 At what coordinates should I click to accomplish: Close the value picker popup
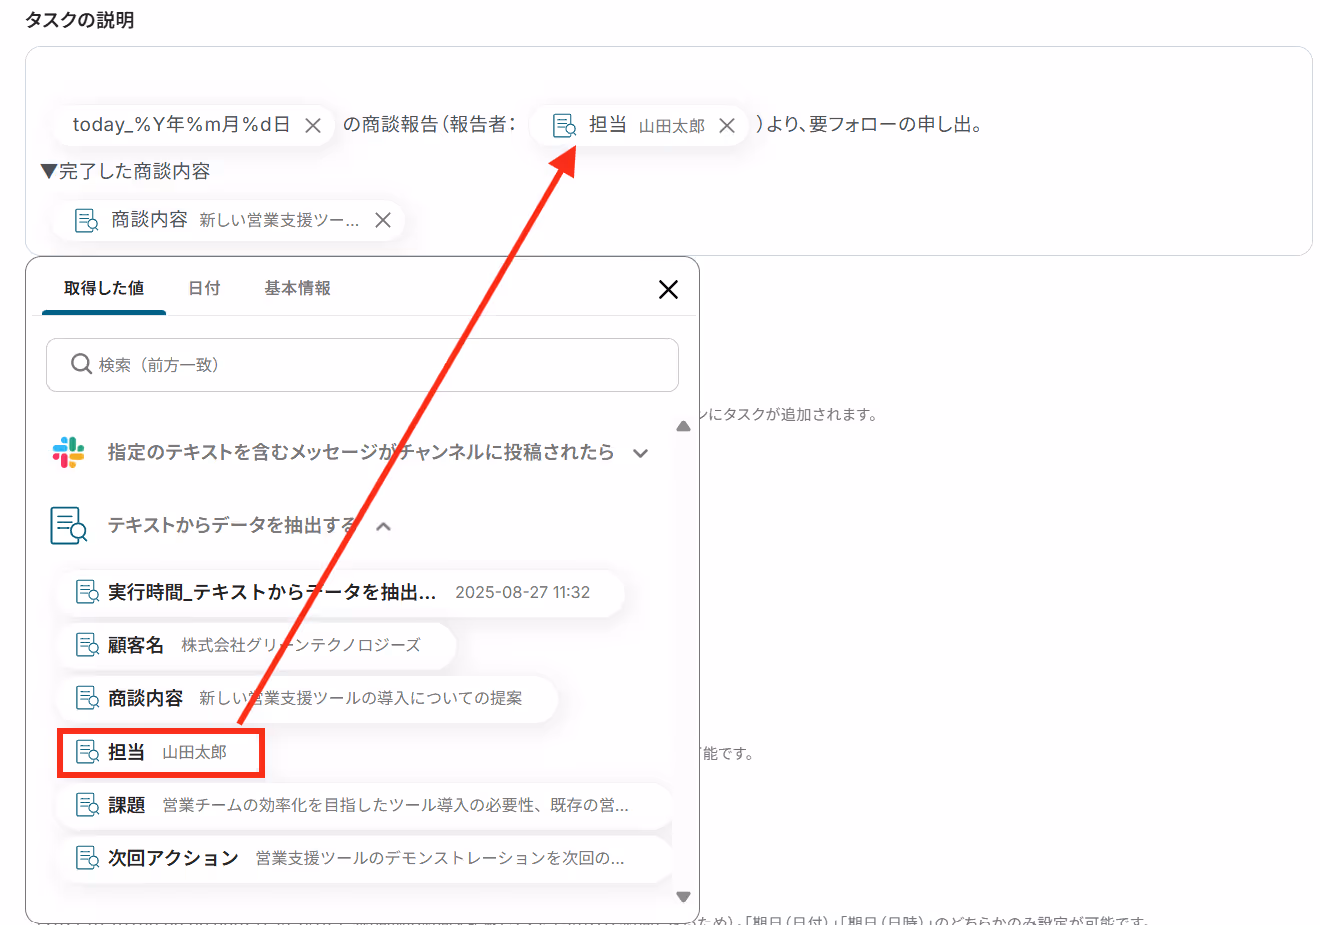click(x=668, y=289)
